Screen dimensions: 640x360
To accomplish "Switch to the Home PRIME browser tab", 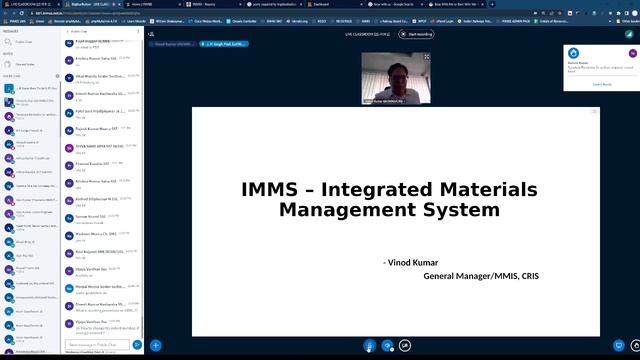I will tap(152, 4).
